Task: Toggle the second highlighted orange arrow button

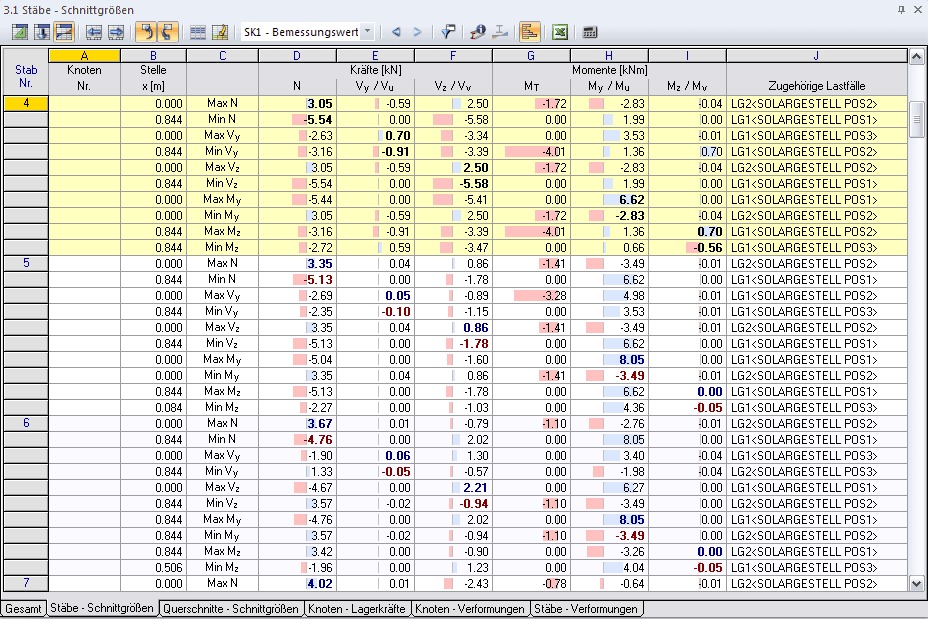Action: point(168,32)
